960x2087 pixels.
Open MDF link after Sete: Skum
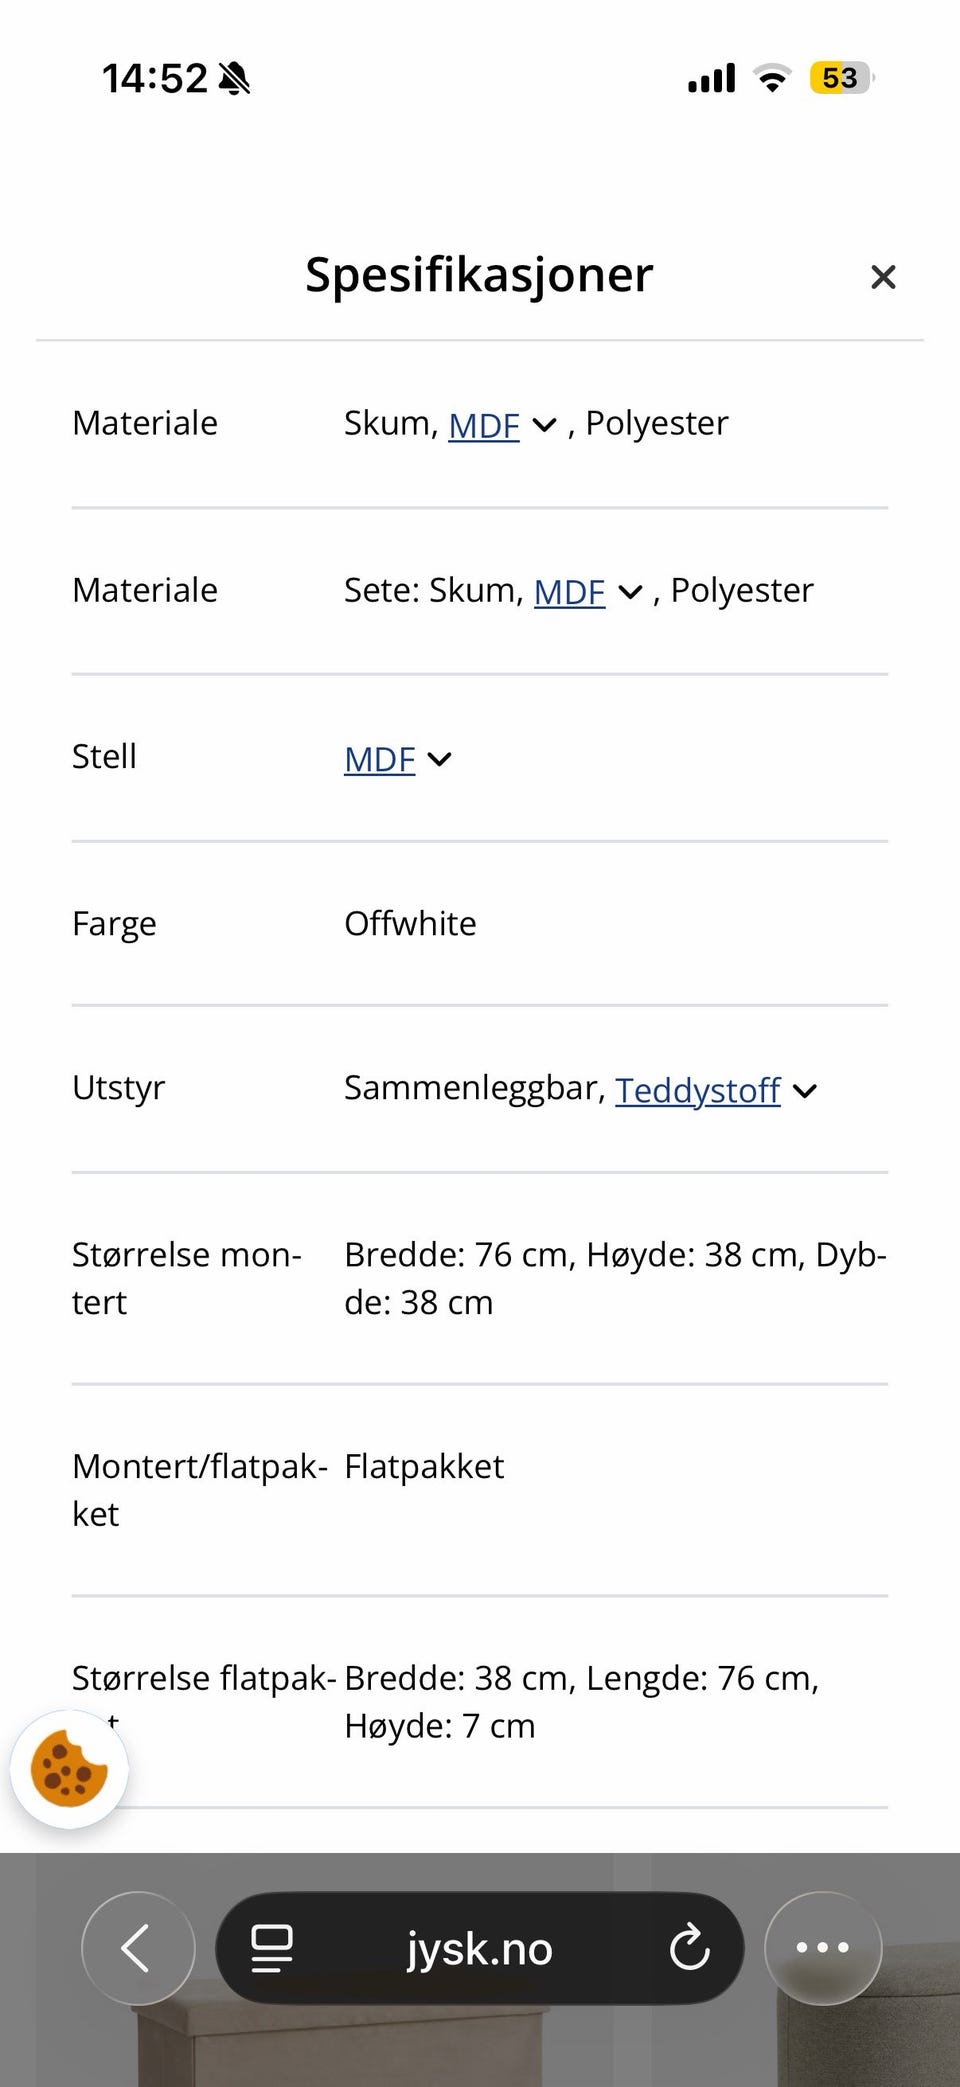pos(569,592)
